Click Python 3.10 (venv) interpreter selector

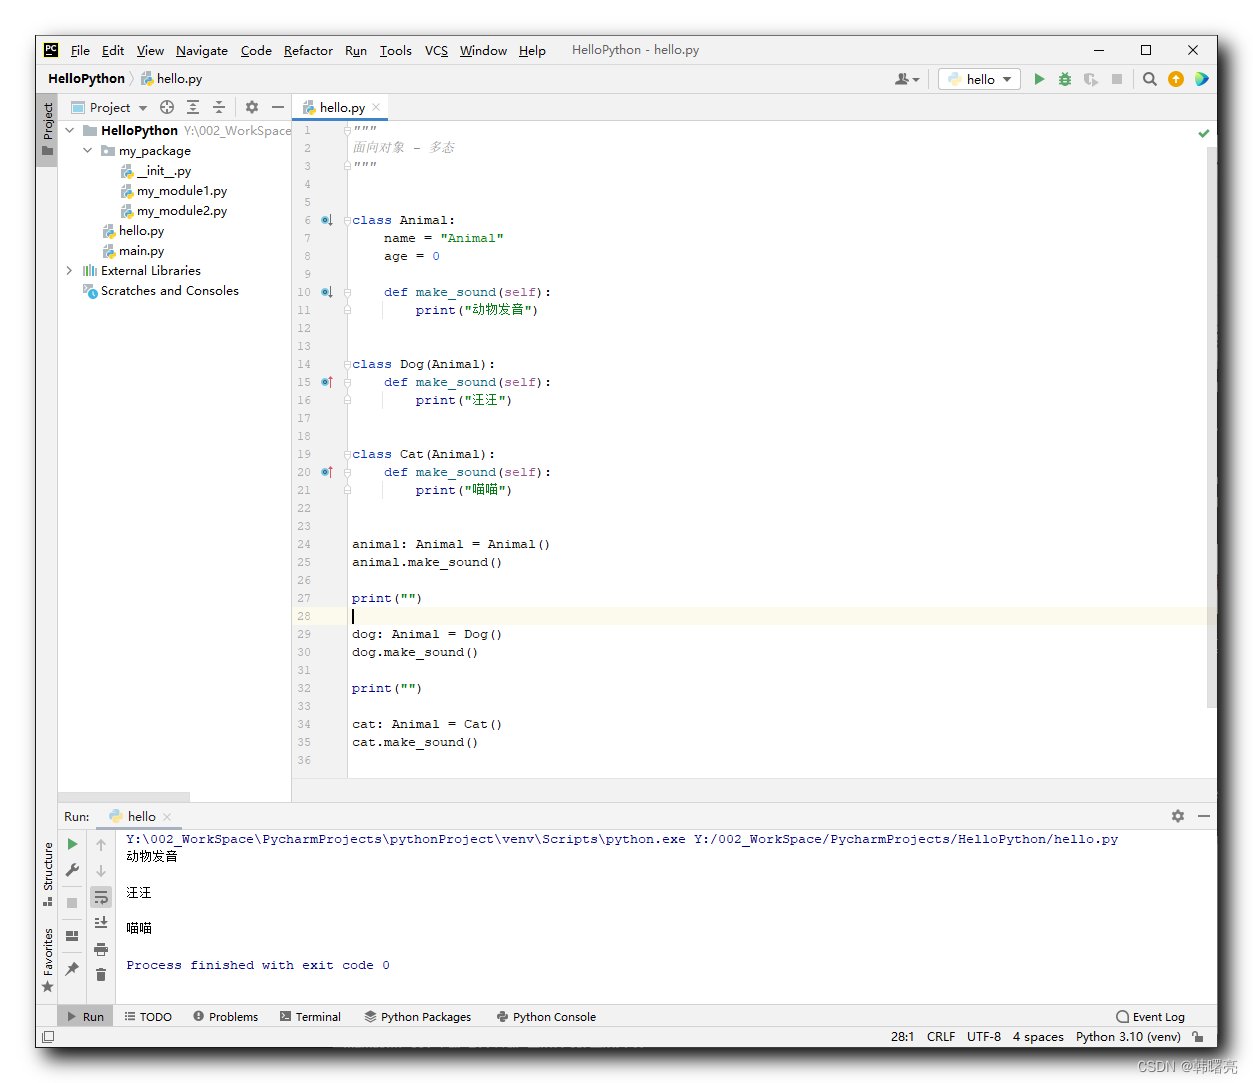click(x=1128, y=1037)
